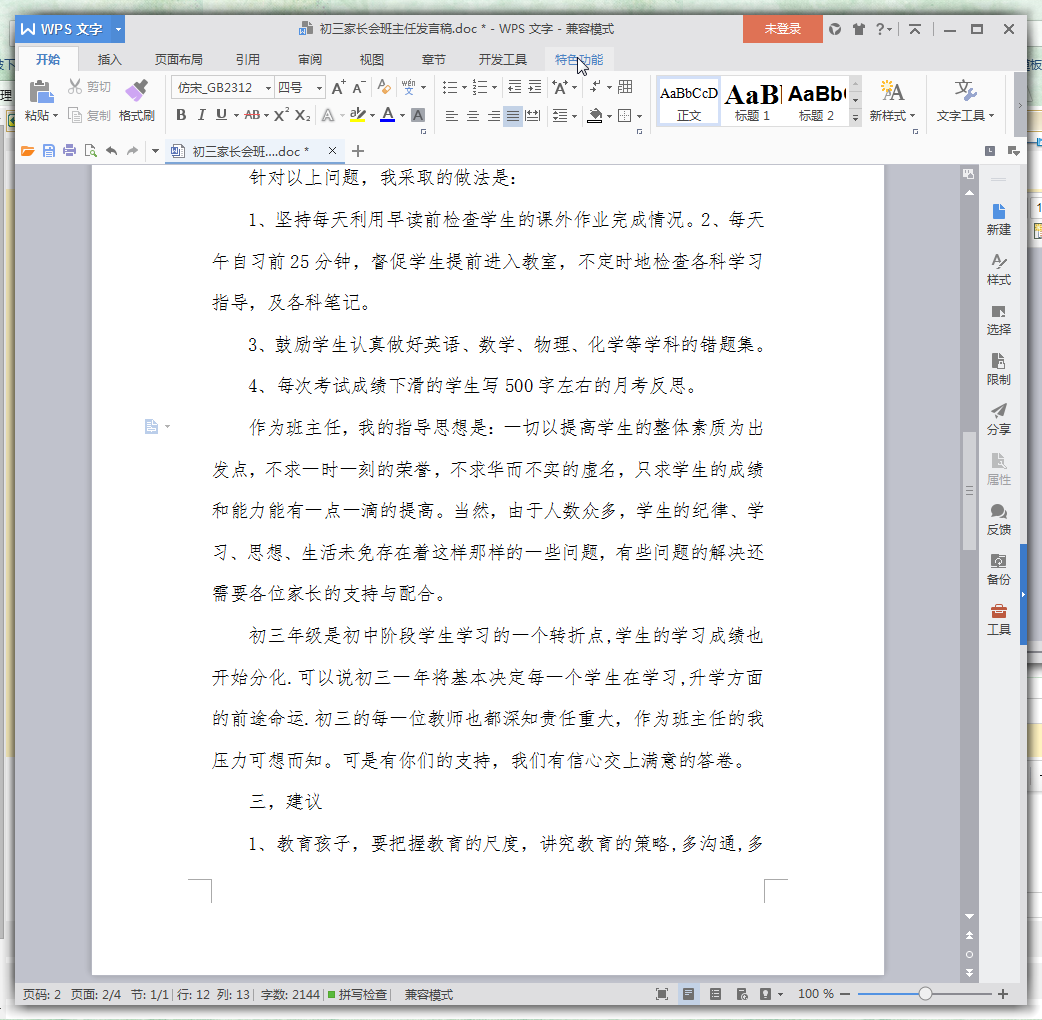
Task: Toggle Bold formatting
Action: click(x=181, y=115)
